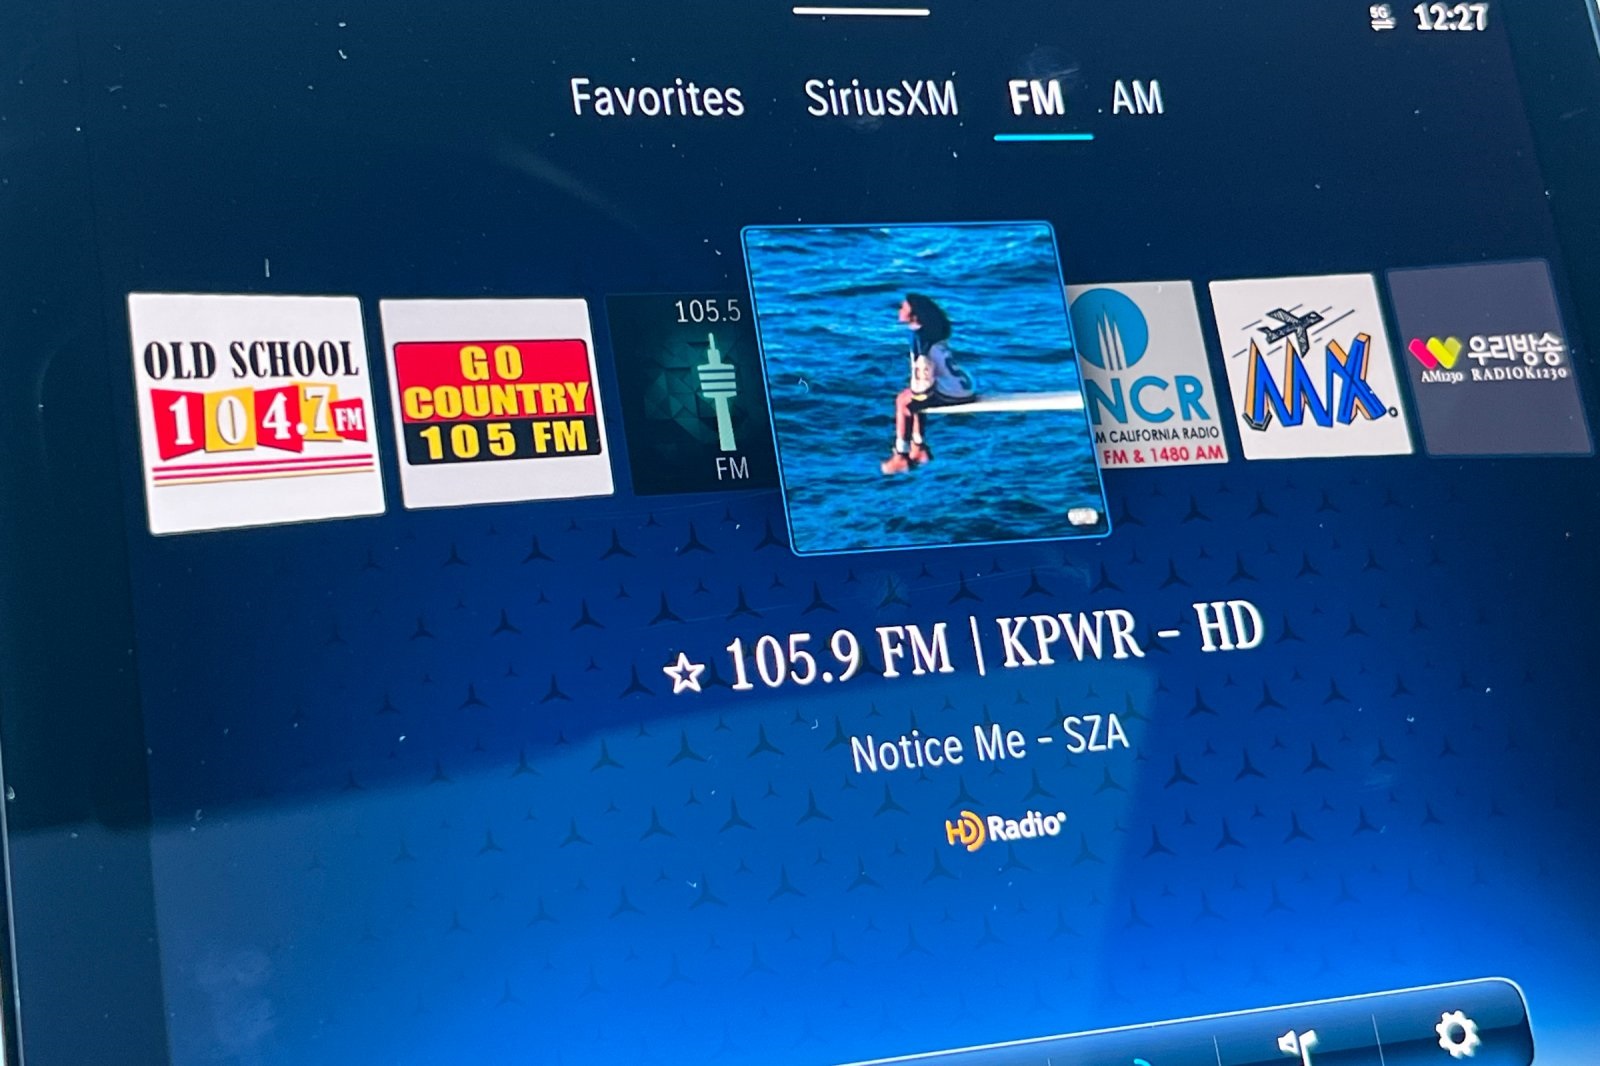Open radio settings gear icon
Image resolution: width=1600 pixels, height=1066 pixels.
1456,1033
